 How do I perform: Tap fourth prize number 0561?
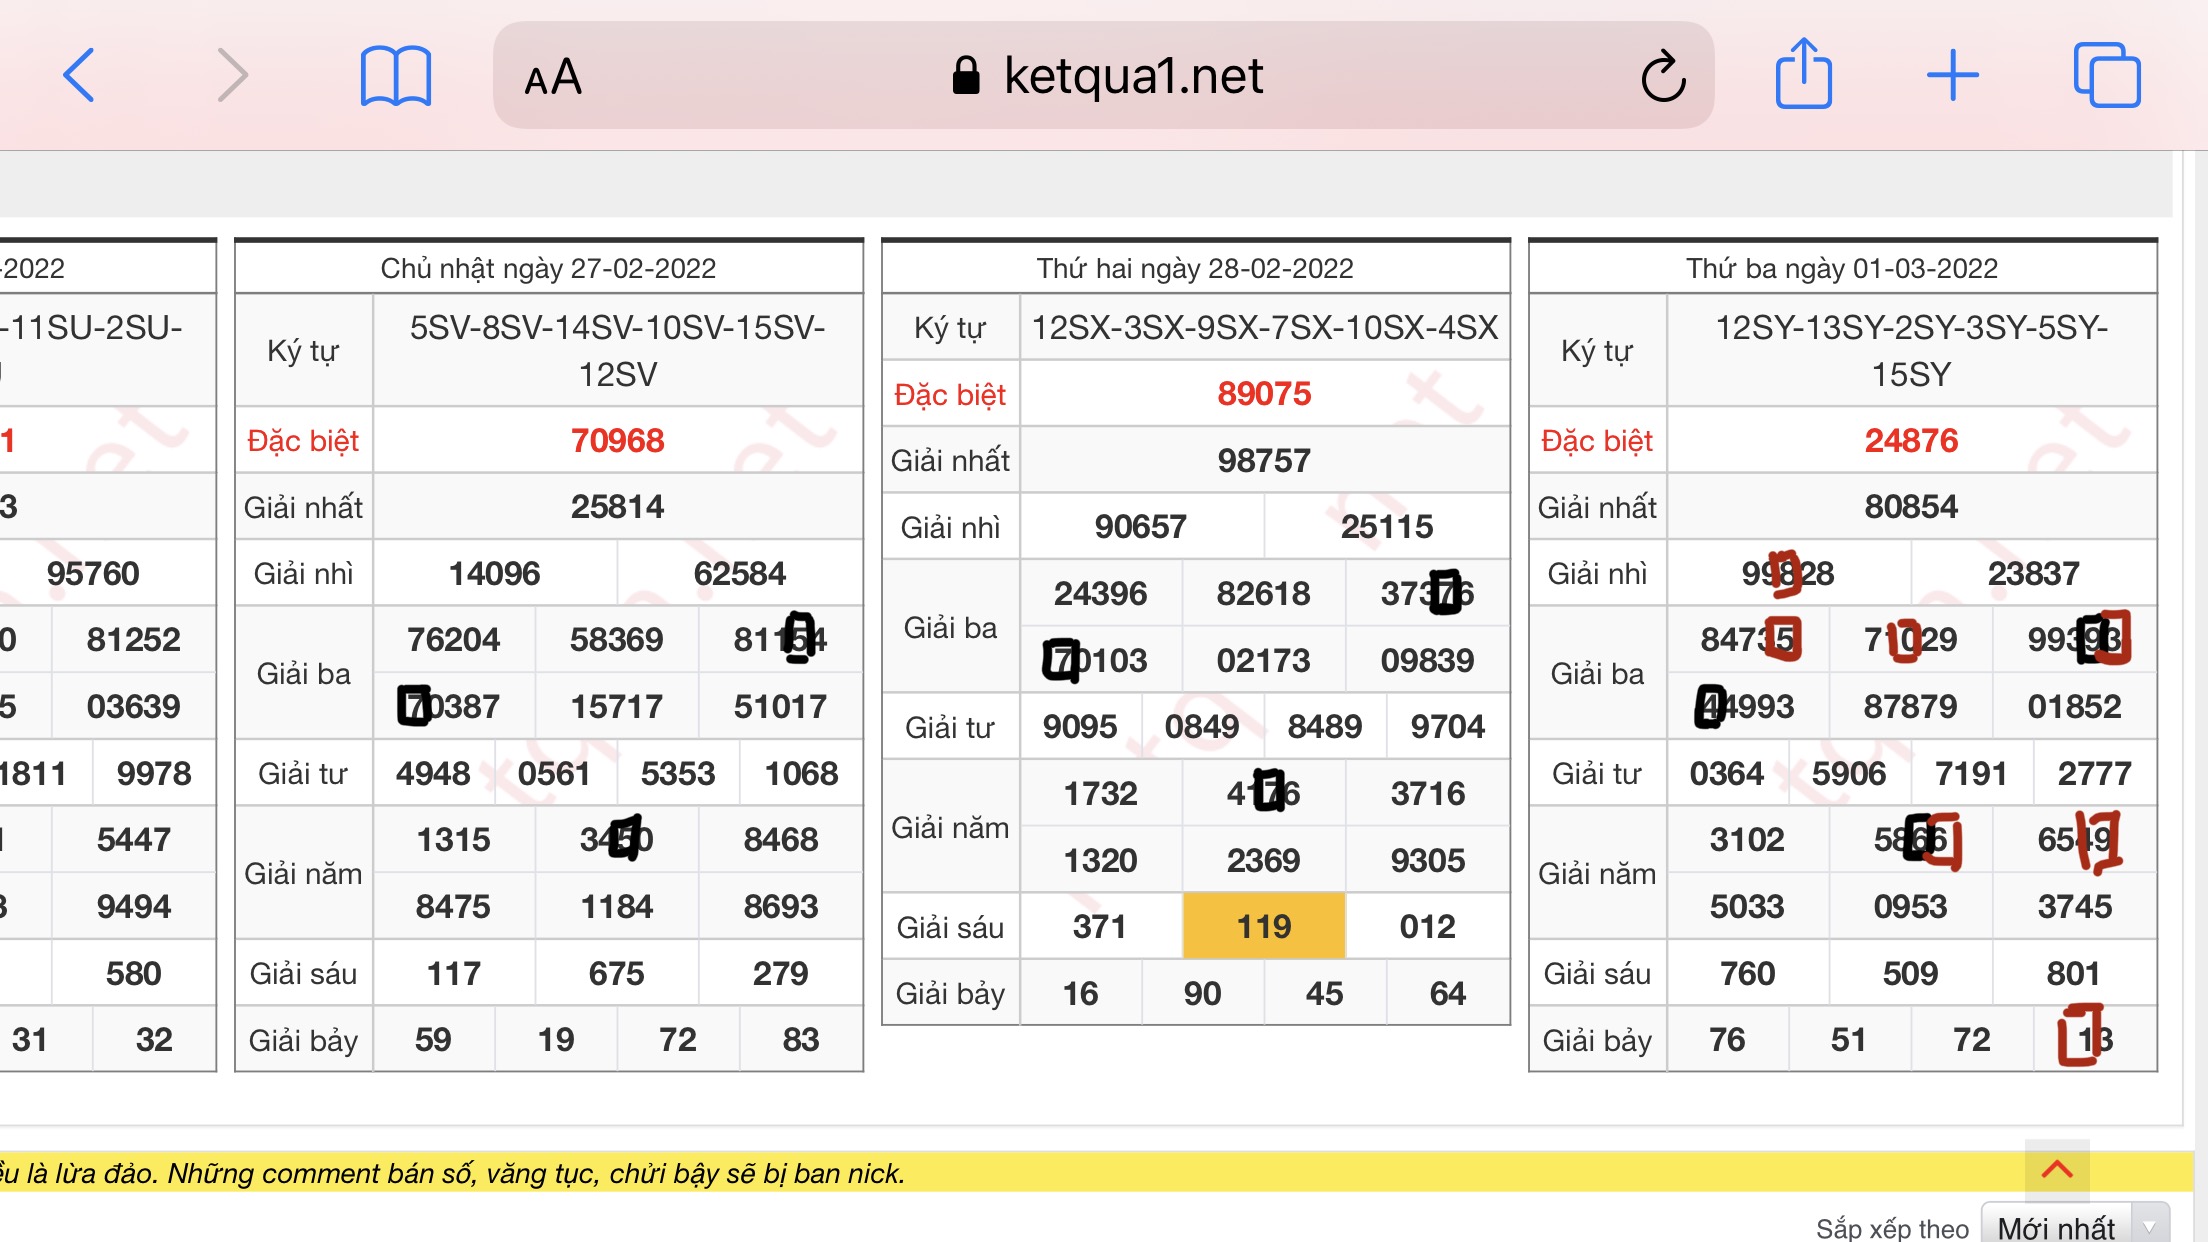[x=555, y=773]
